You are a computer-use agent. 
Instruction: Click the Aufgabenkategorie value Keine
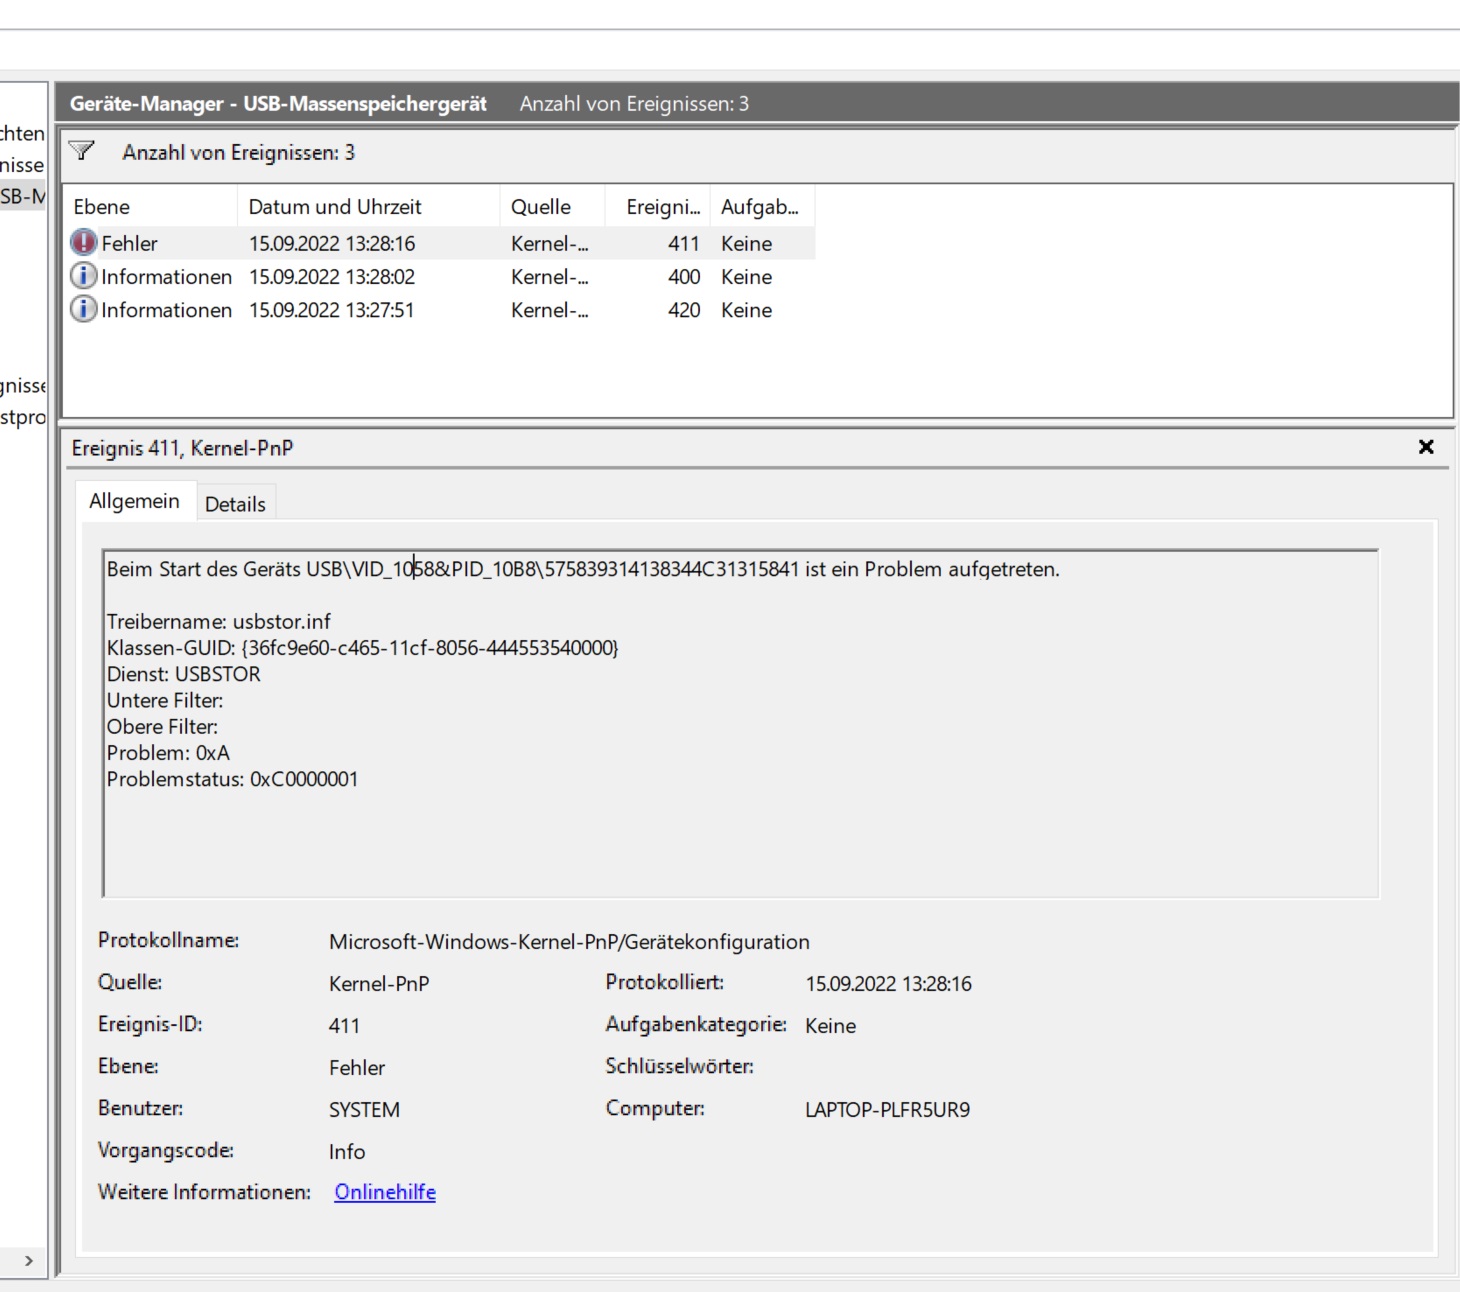point(830,1026)
